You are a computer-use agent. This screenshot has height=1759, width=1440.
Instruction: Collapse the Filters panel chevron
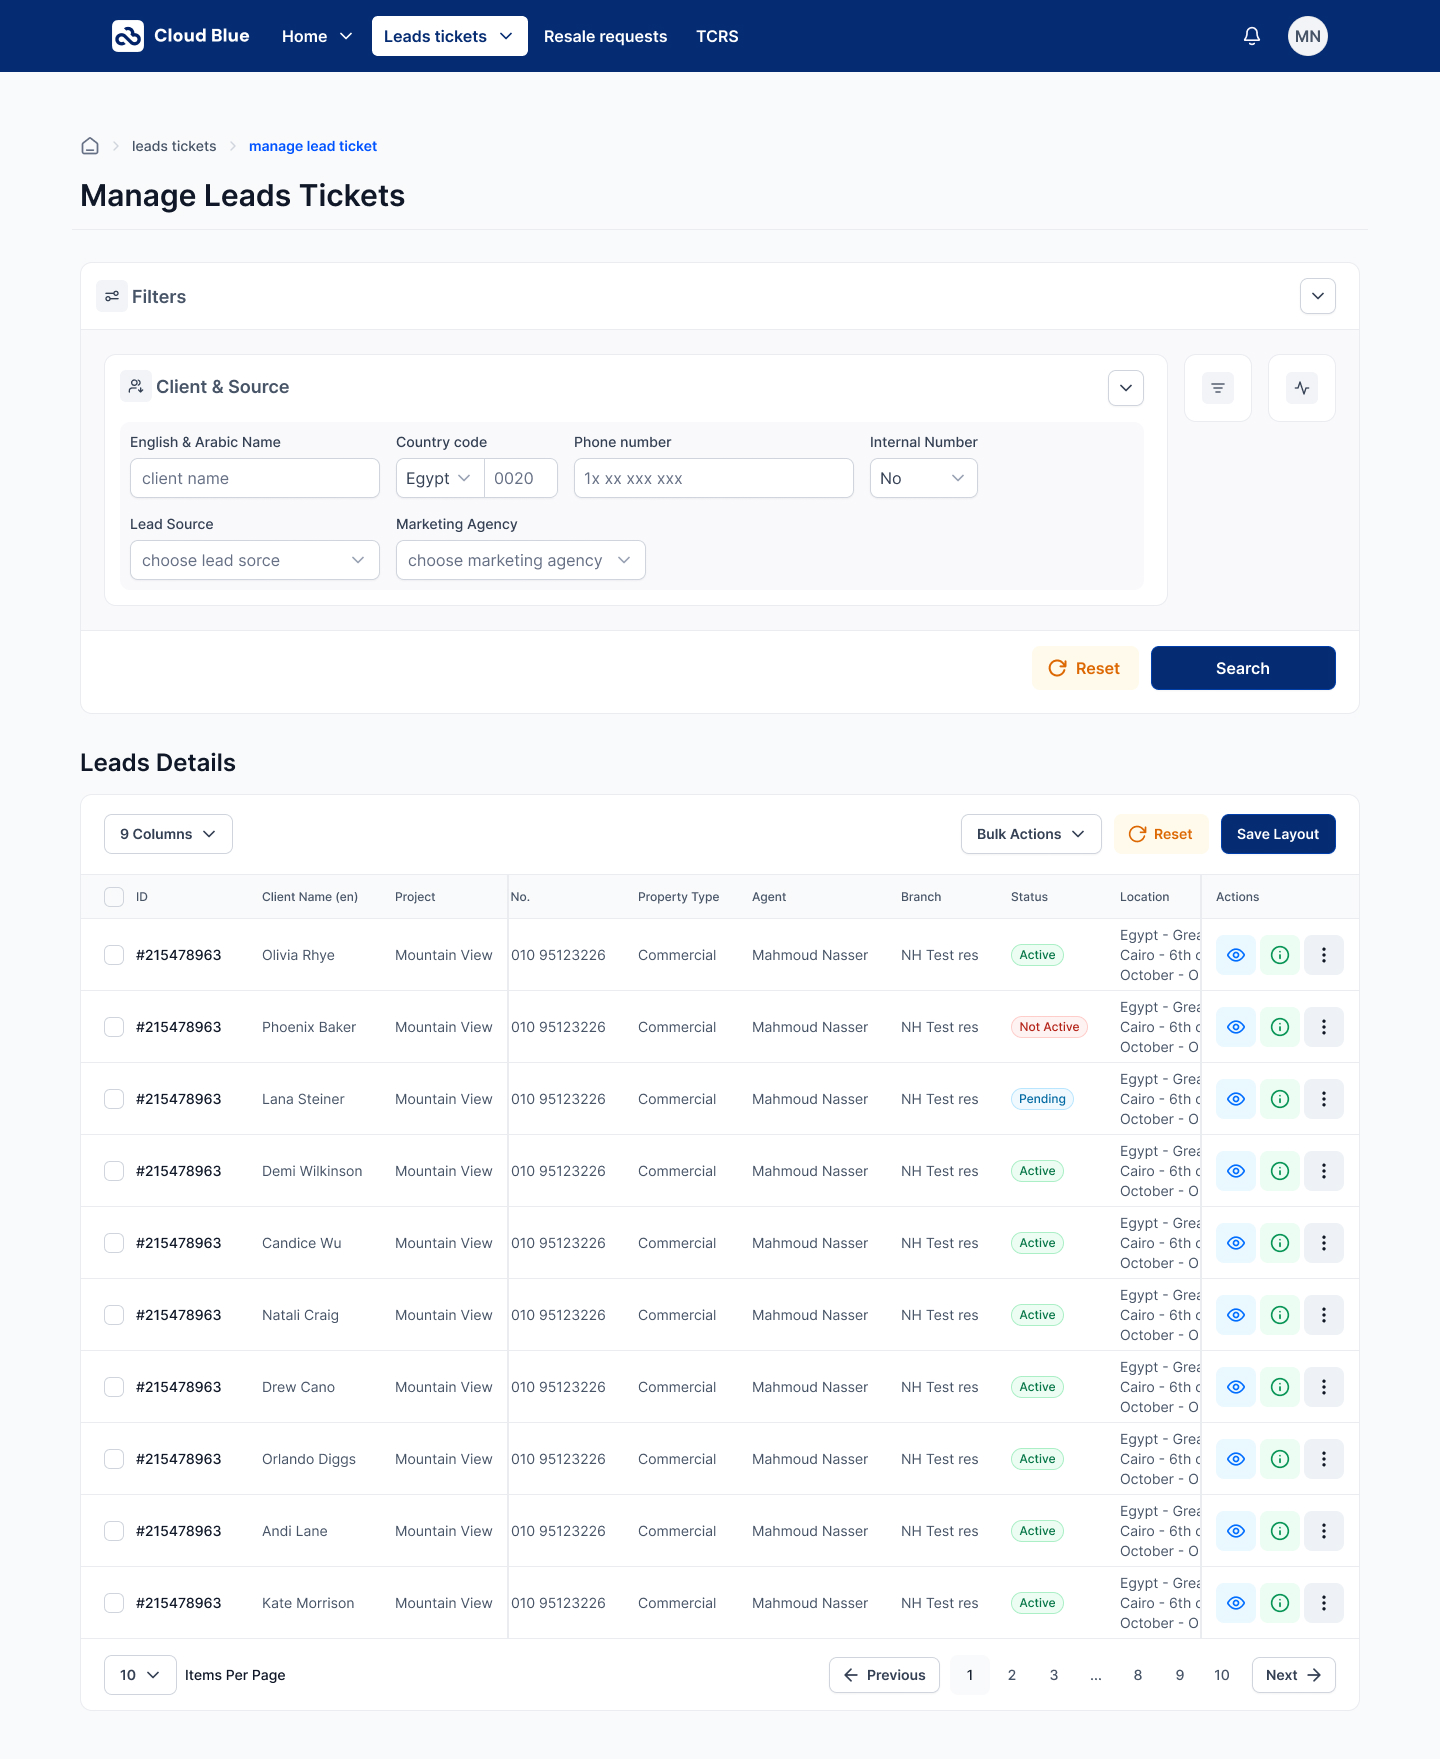tap(1318, 296)
